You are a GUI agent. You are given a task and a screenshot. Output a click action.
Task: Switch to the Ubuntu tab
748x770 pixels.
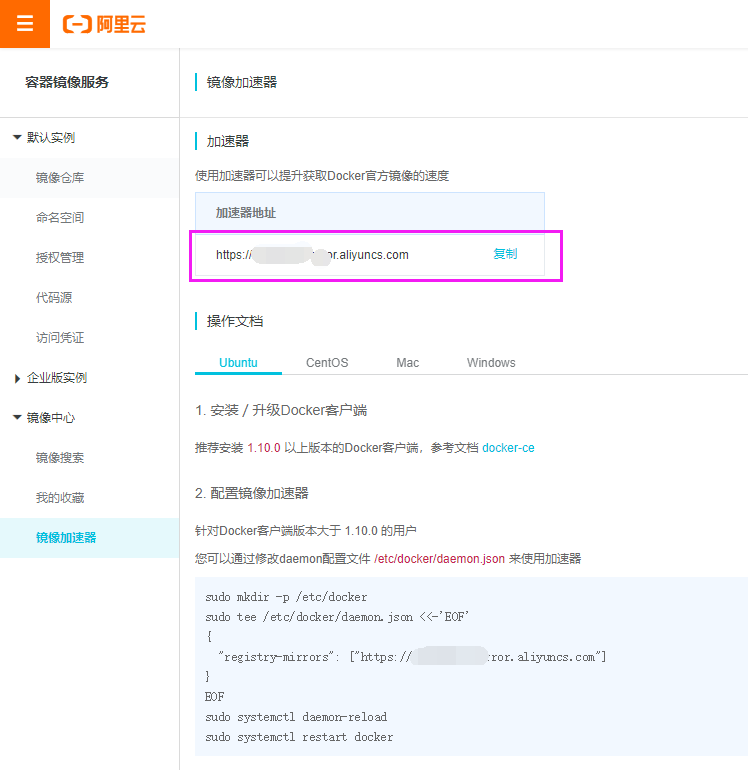(x=238, y=363)
